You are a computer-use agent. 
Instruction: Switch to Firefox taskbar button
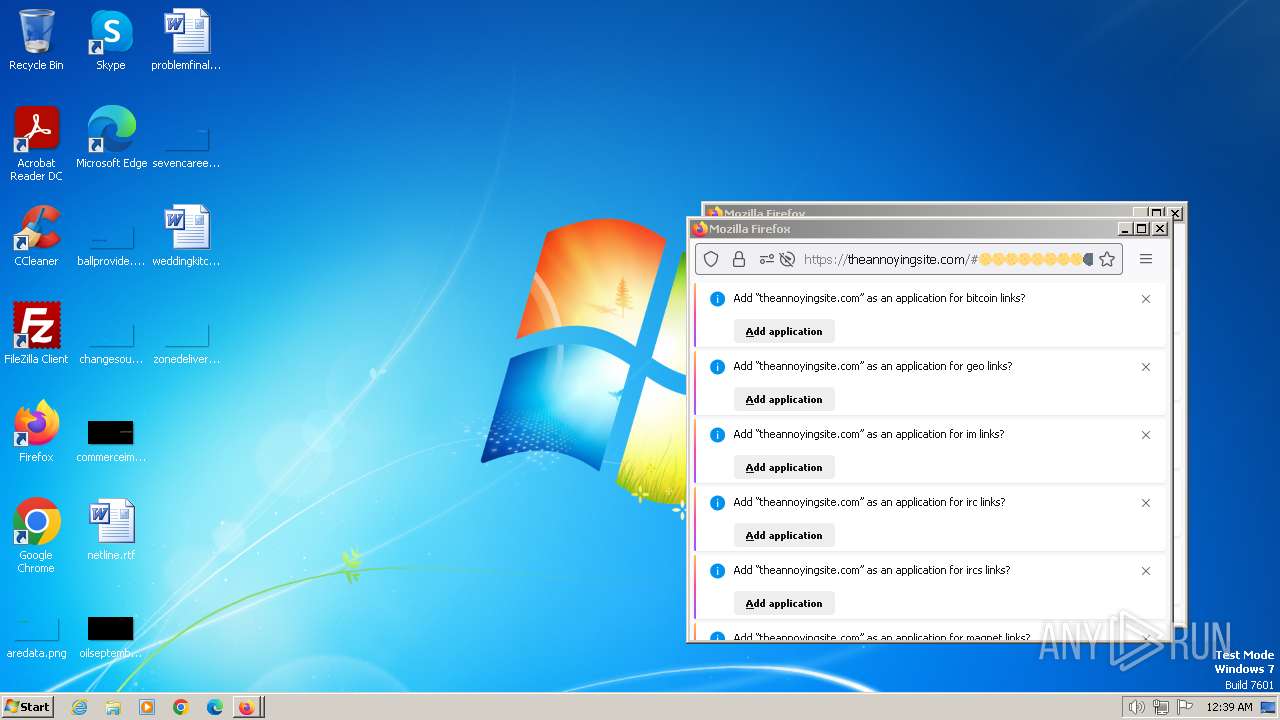click(247, 707)
